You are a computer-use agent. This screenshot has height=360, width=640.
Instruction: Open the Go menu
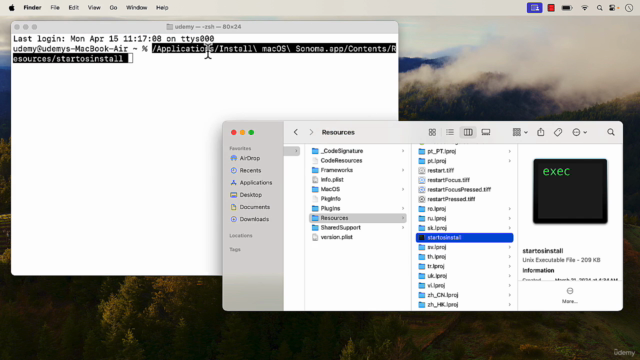point(113,8)
